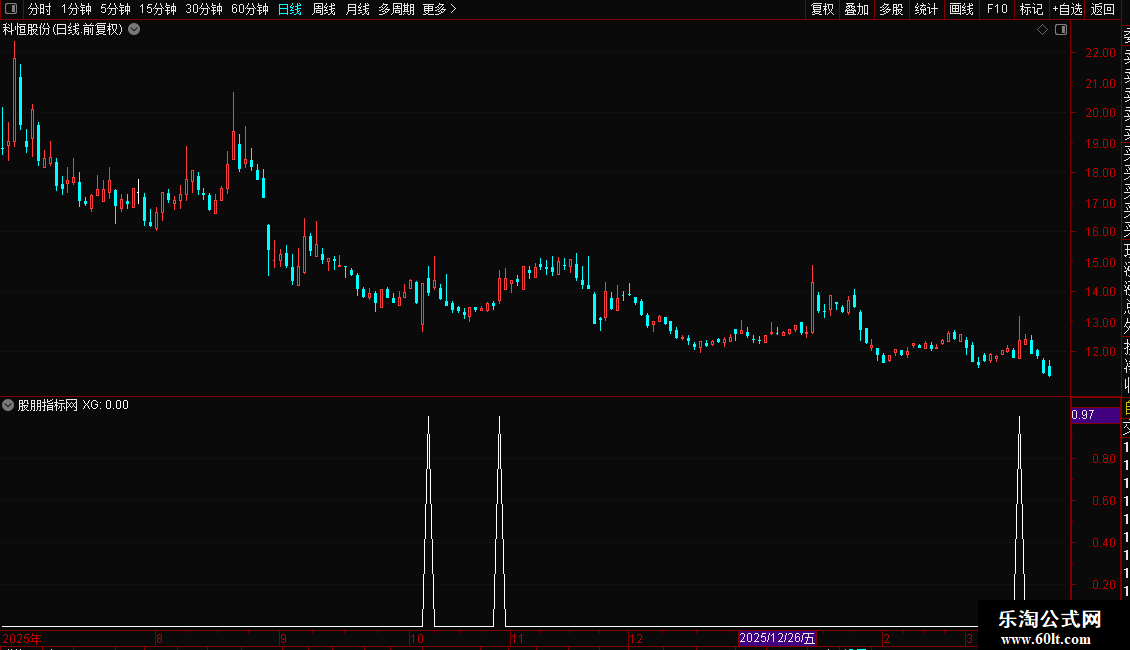
Task: Click the 0.97 indicator value tag
Action: (1095, 415)
